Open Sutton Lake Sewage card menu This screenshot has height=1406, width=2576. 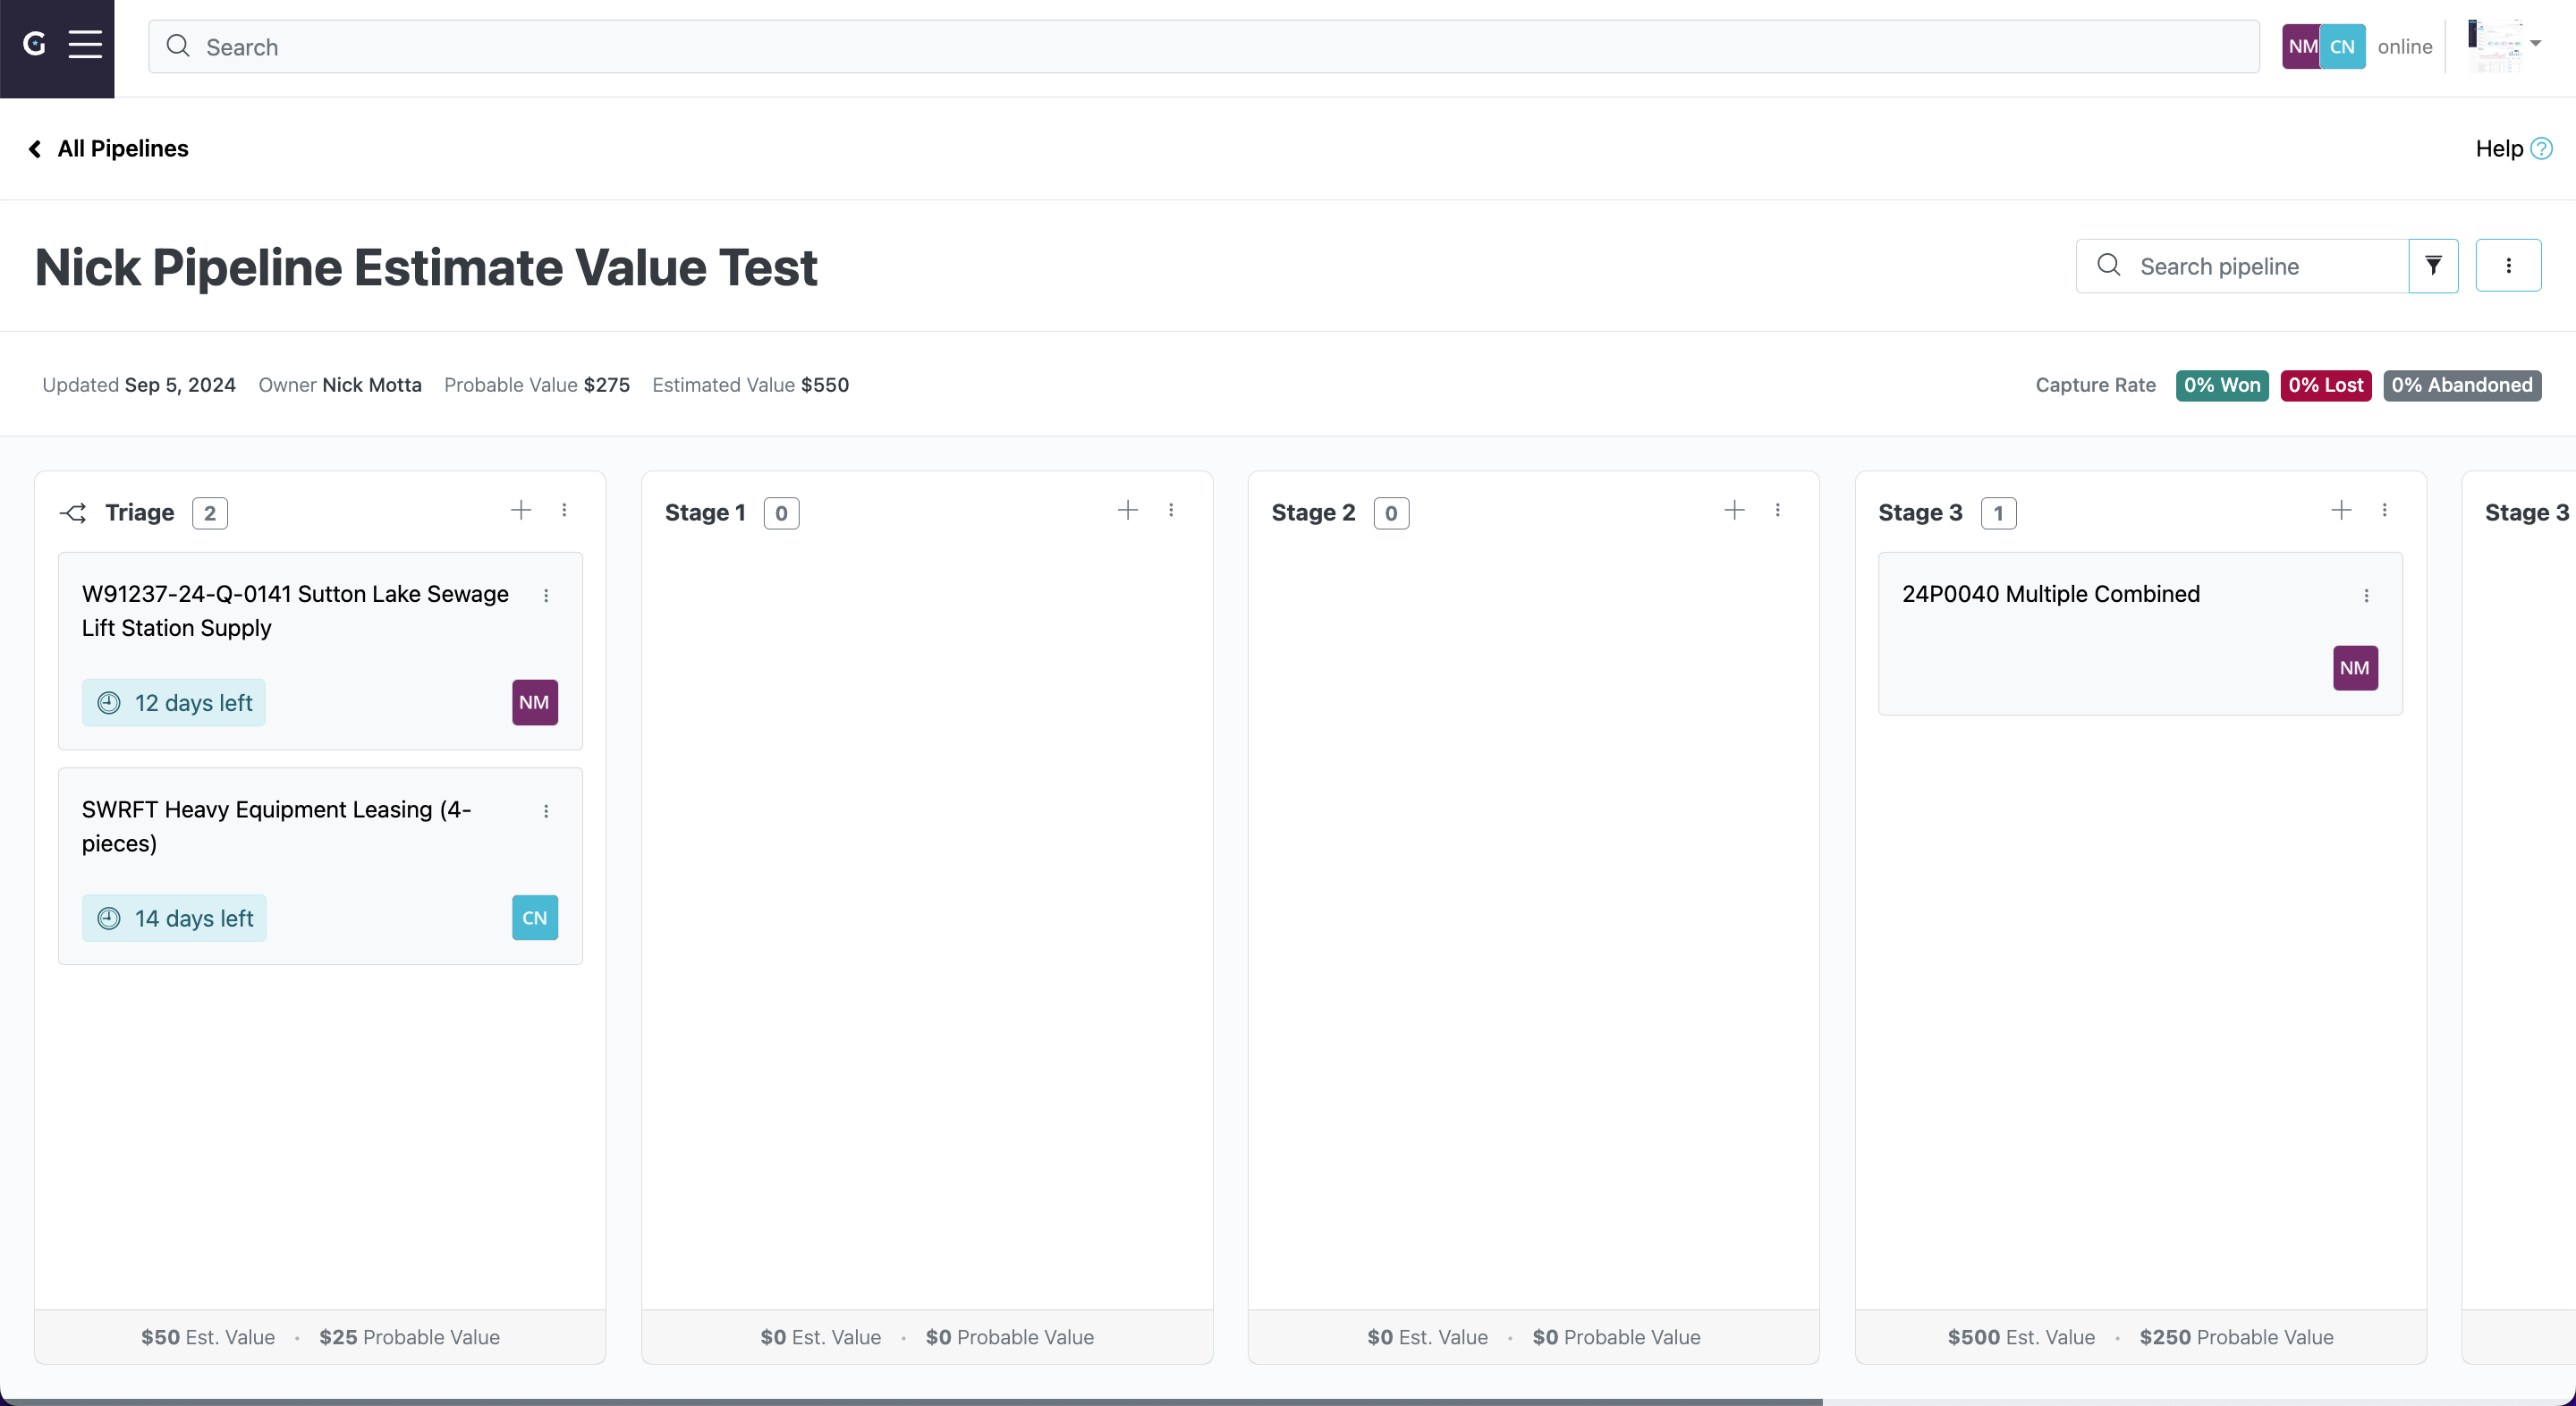[x=546, y=596]
